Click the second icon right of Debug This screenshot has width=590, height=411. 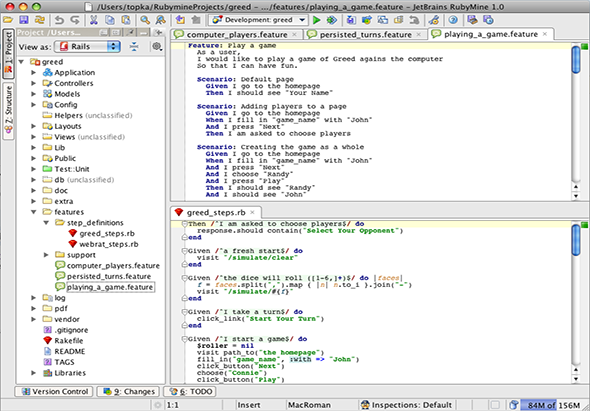366,20
